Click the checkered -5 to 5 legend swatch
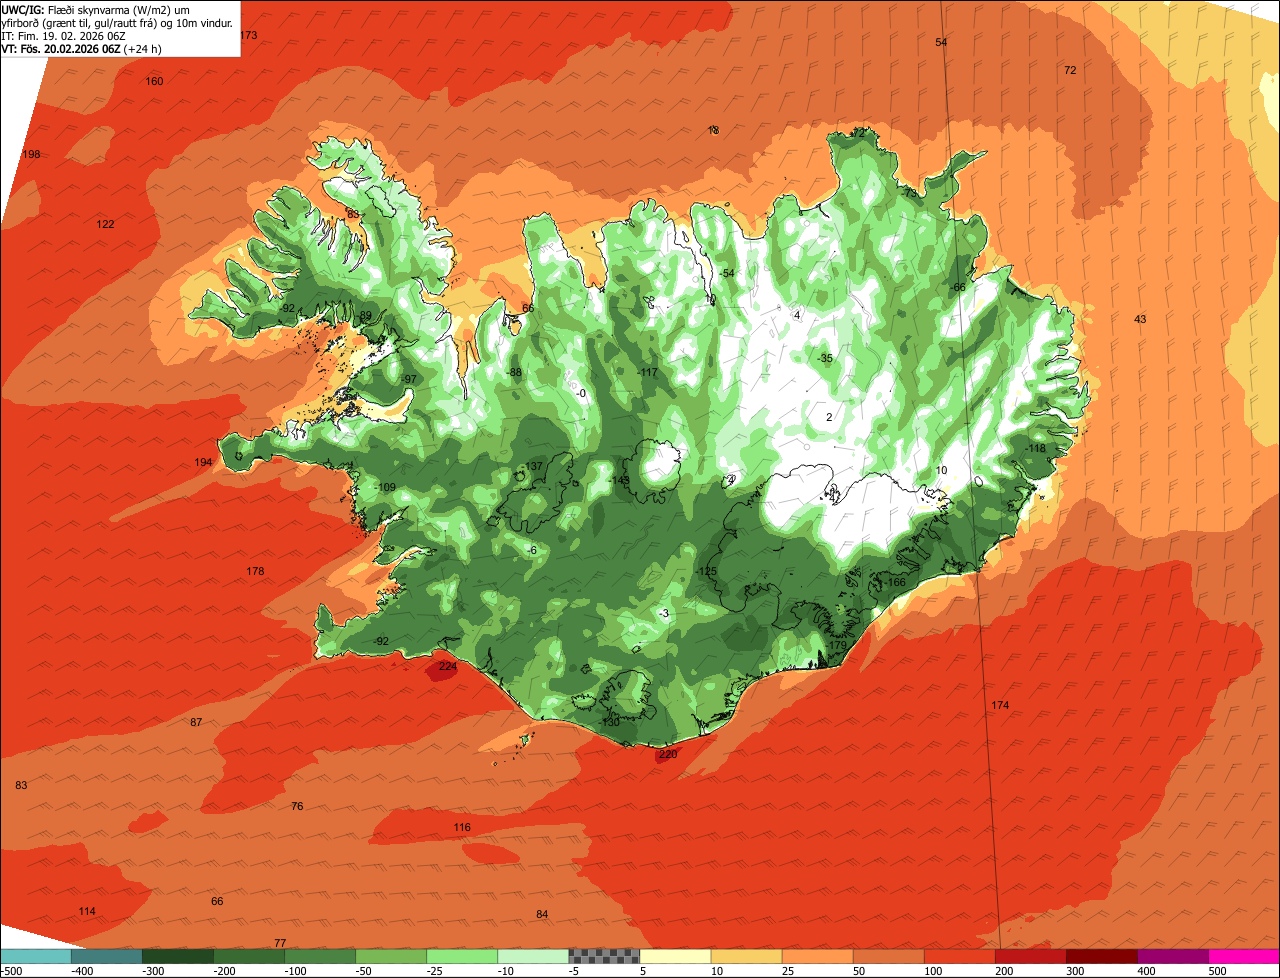This screenshot has height=978, width=1280. coord(604,956)
